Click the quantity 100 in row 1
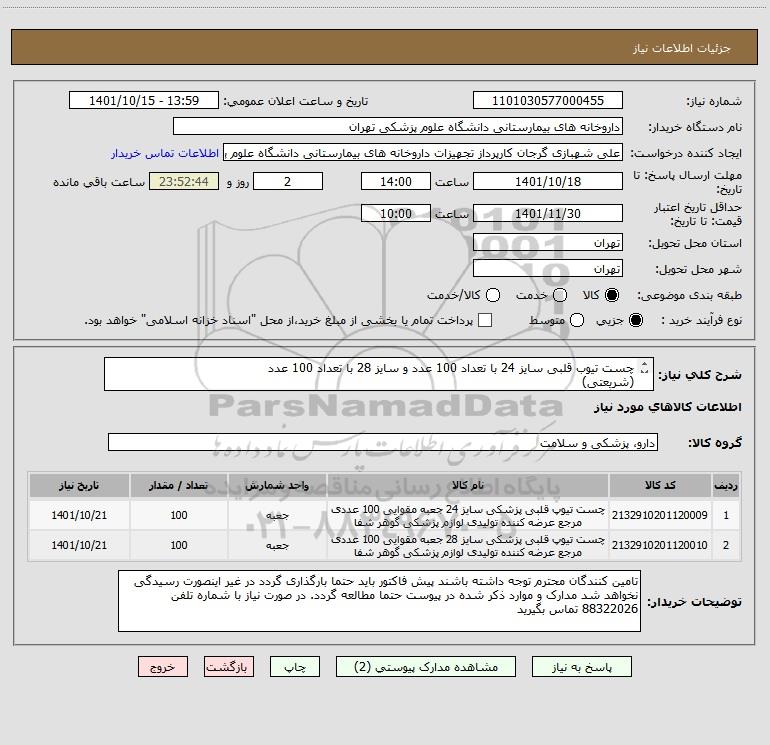This screenshot has height=745, width=770. tap(179, 515)
